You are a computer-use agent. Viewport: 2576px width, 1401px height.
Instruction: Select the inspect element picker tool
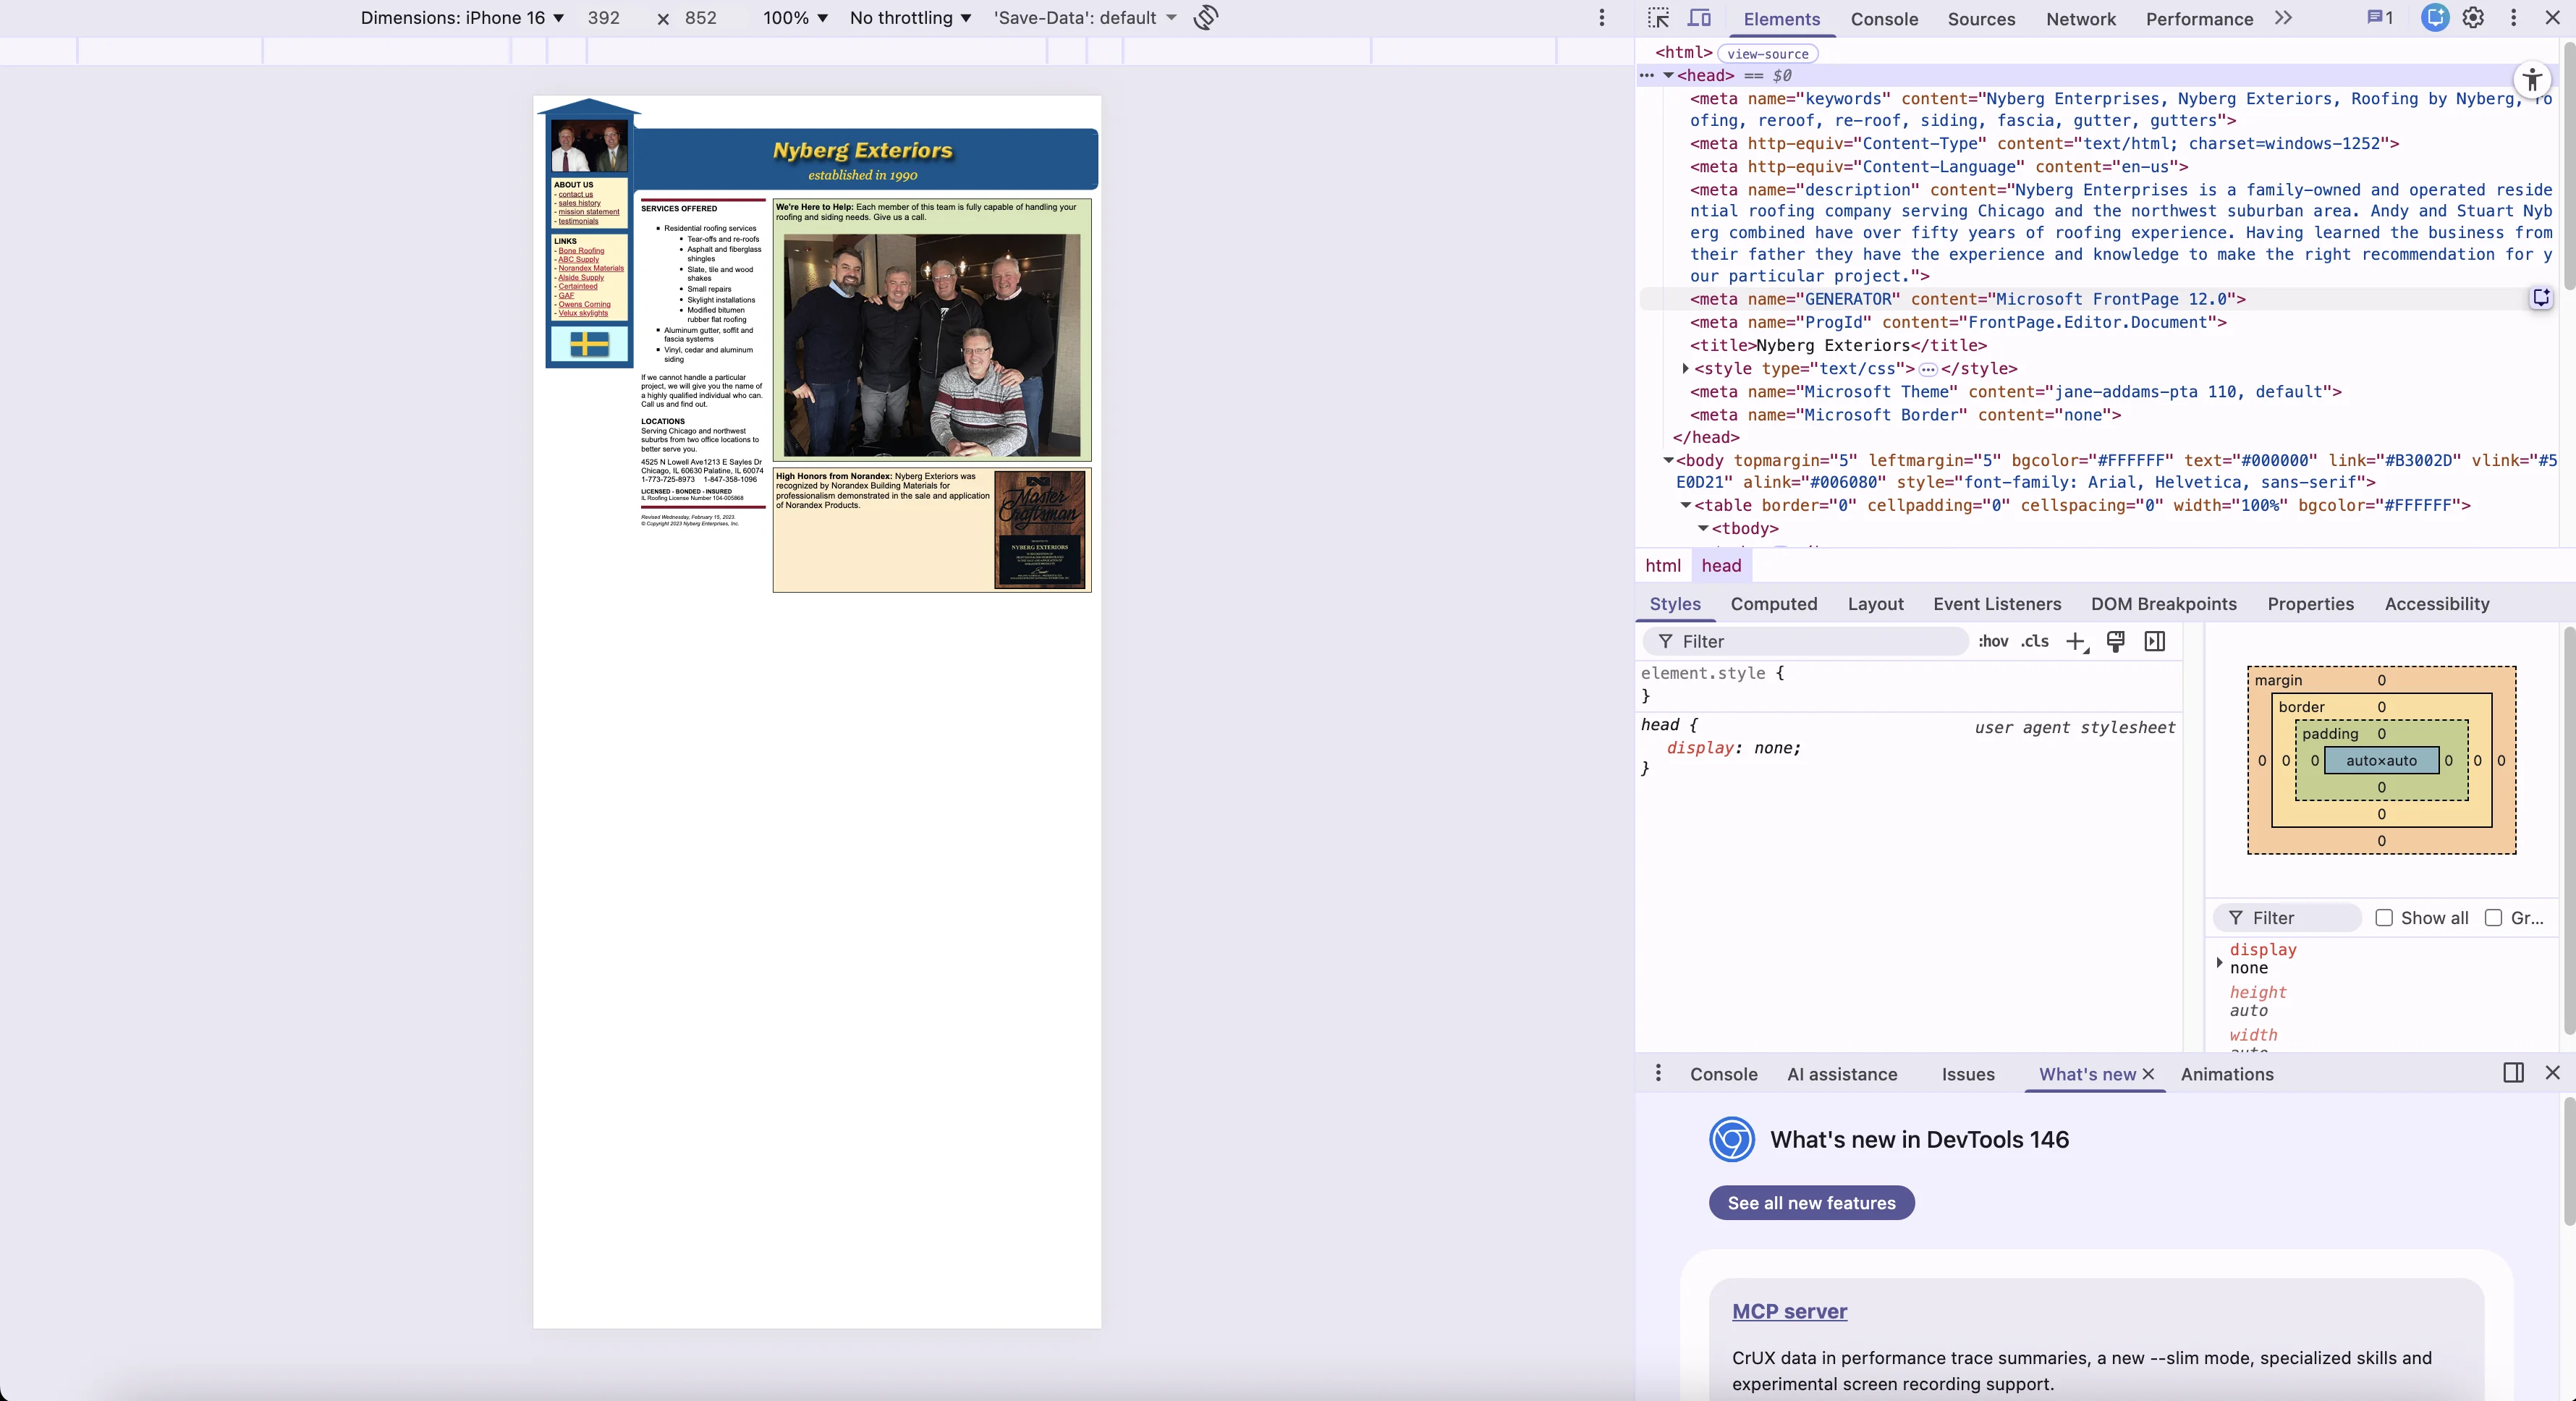tap(1659, 18)
